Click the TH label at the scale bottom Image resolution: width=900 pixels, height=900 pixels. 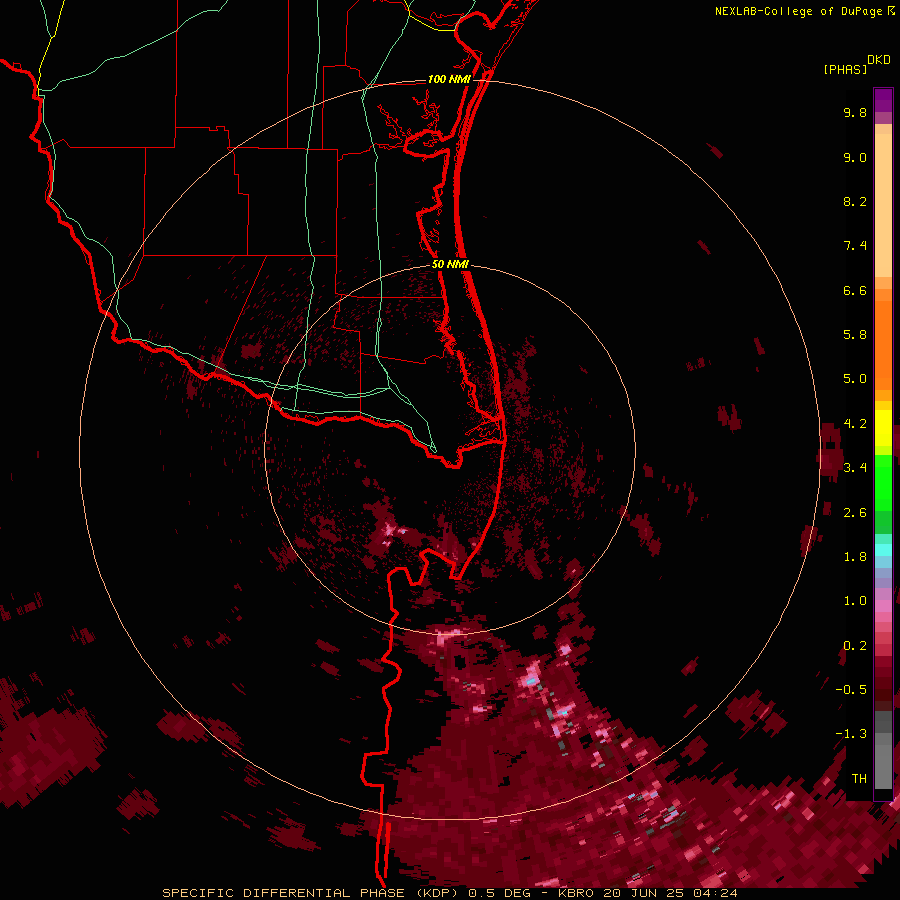859,779
